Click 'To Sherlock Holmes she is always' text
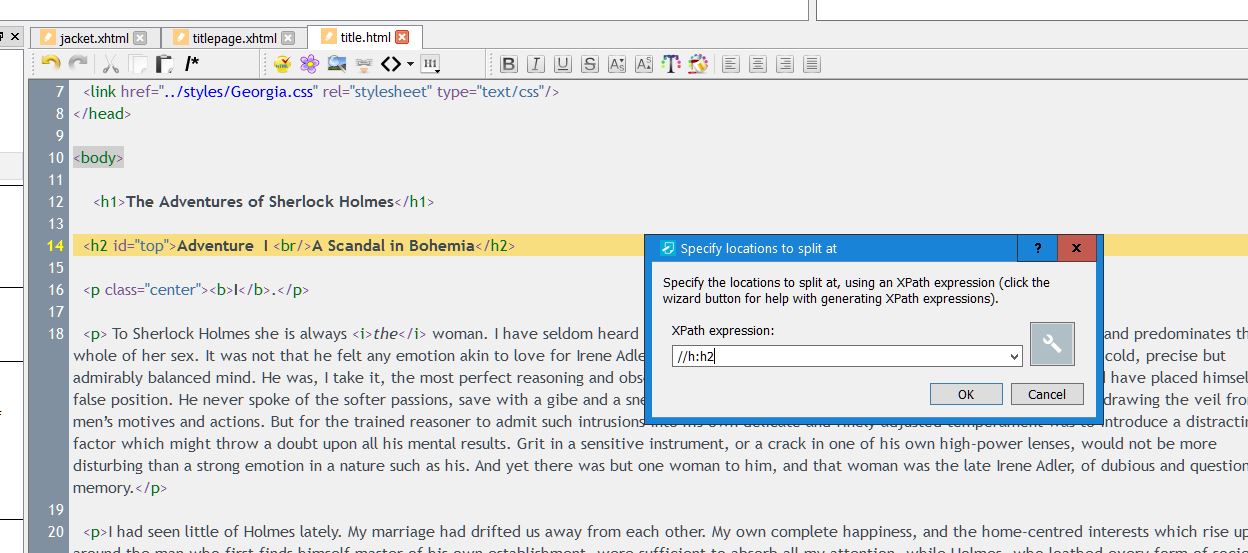 [230, 334]
